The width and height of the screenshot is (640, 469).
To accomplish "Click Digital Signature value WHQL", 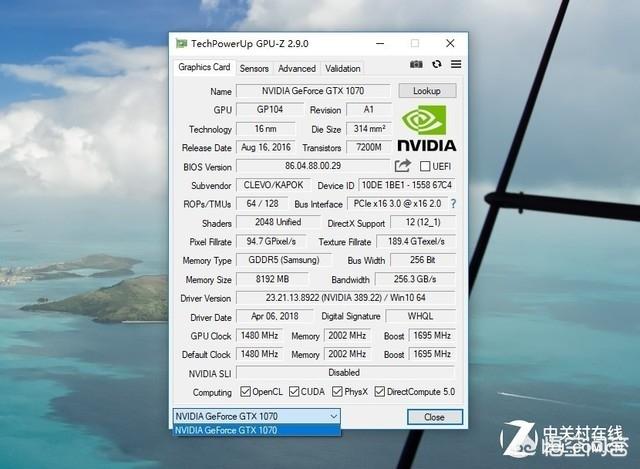I will click(420, 316).
